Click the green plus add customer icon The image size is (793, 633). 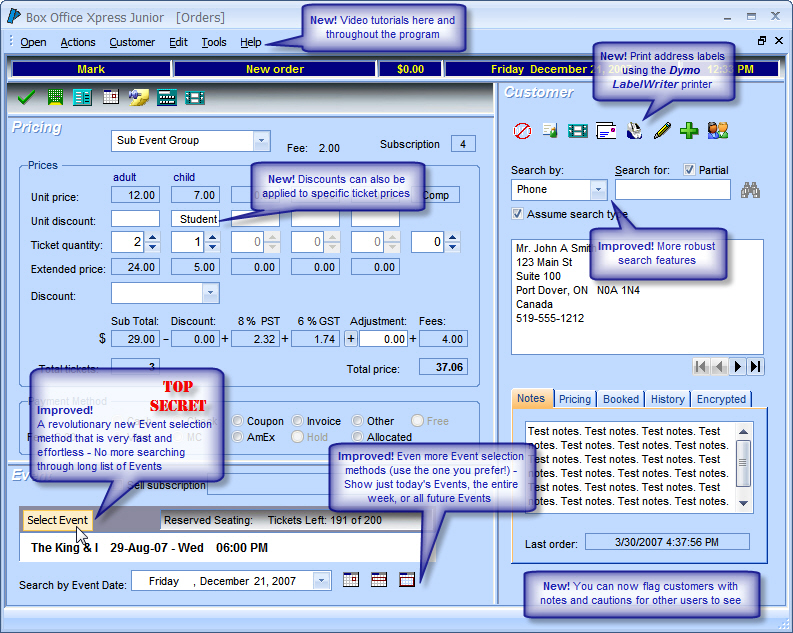pyautogui.click(x=689, y=131)
